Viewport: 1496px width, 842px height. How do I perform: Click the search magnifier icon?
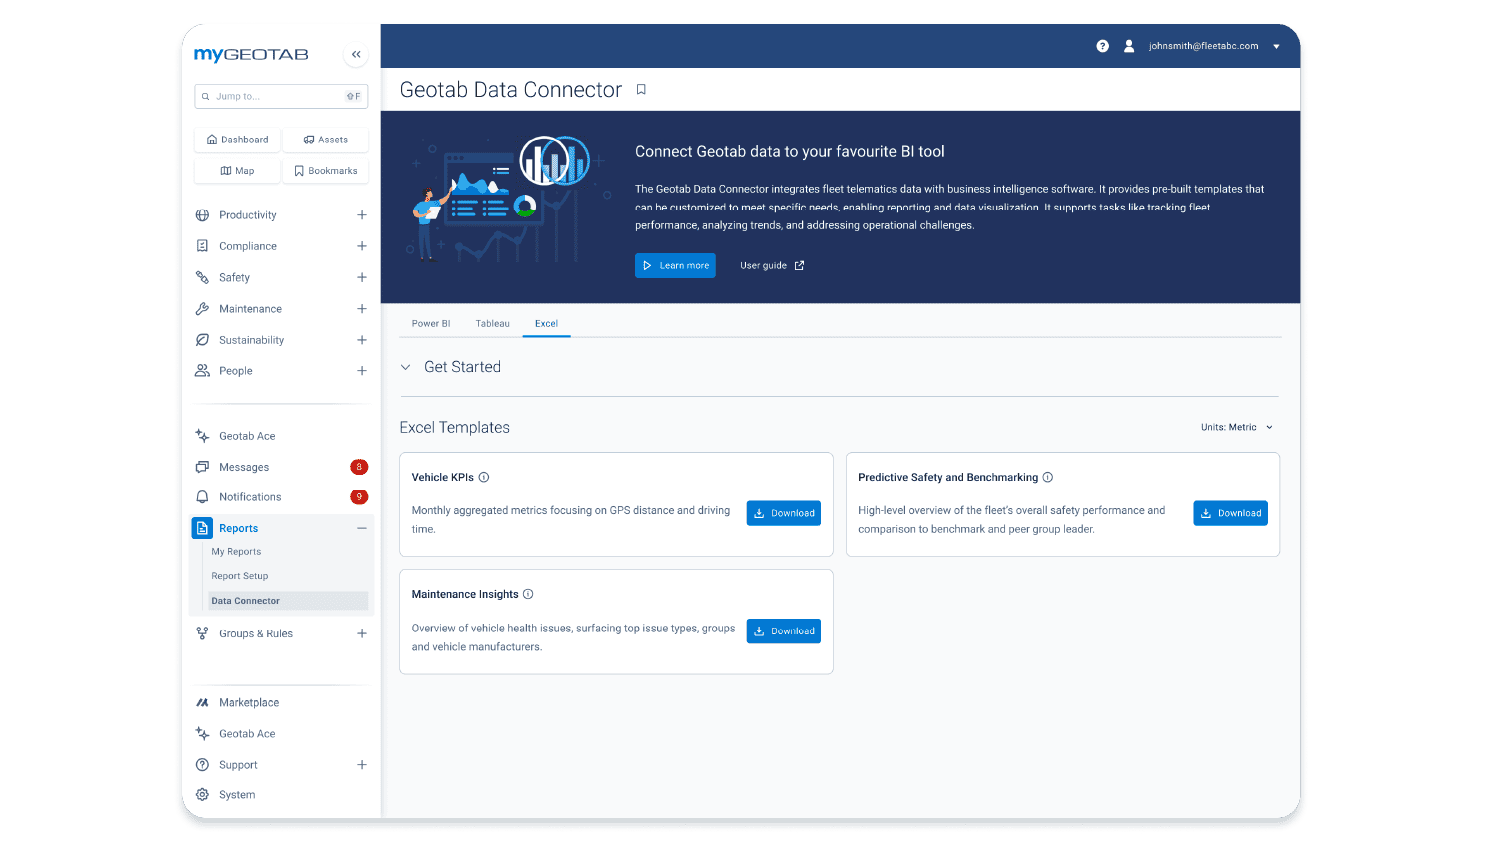[206, 97]
